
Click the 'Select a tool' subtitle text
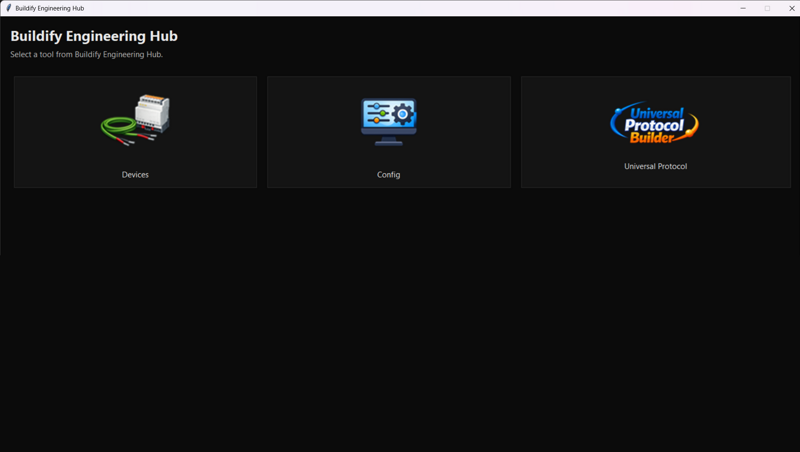tap(86, 55)
